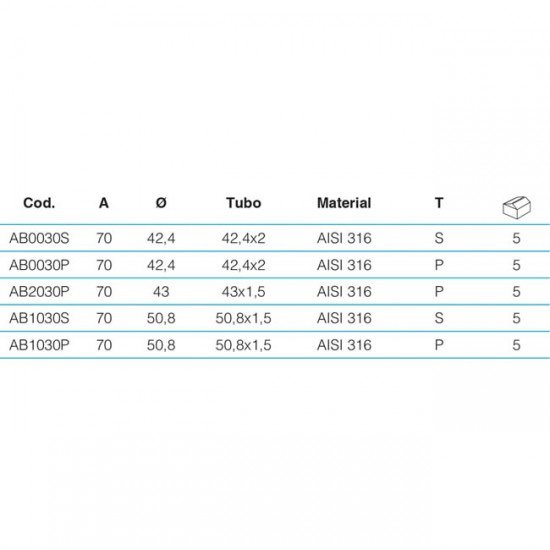The width and height of the screenshot is (550, 550).
Task: Select the Ø diameter column header
Action: tap(161, 203)
